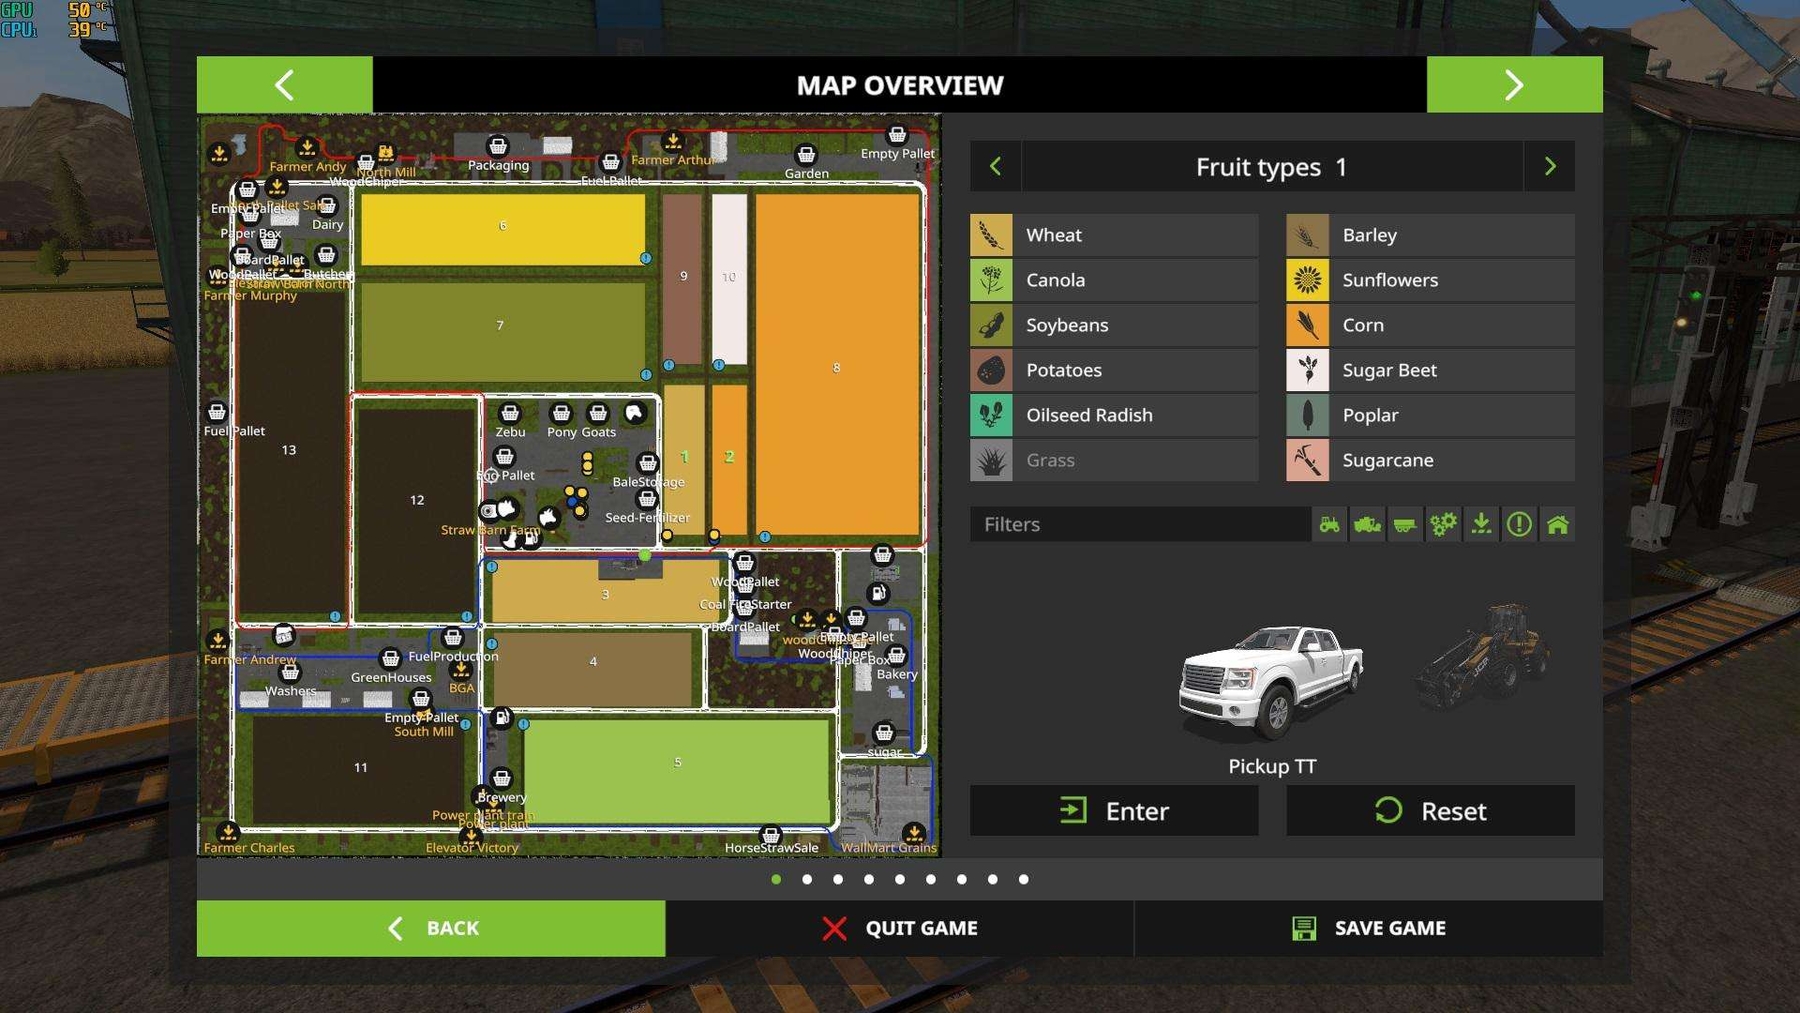This screenshot has width=1800, height=1013.
Task: Click the Corn orange color swatch
Action: (x=1307, y=325)
